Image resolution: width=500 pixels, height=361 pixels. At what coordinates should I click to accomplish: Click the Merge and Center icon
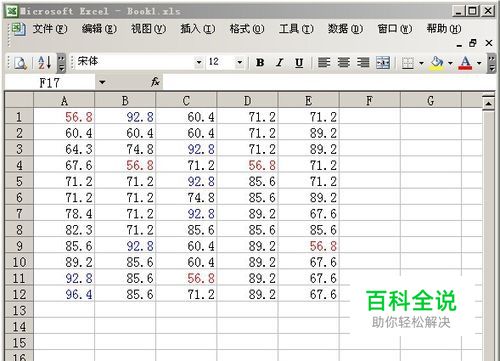383,63
